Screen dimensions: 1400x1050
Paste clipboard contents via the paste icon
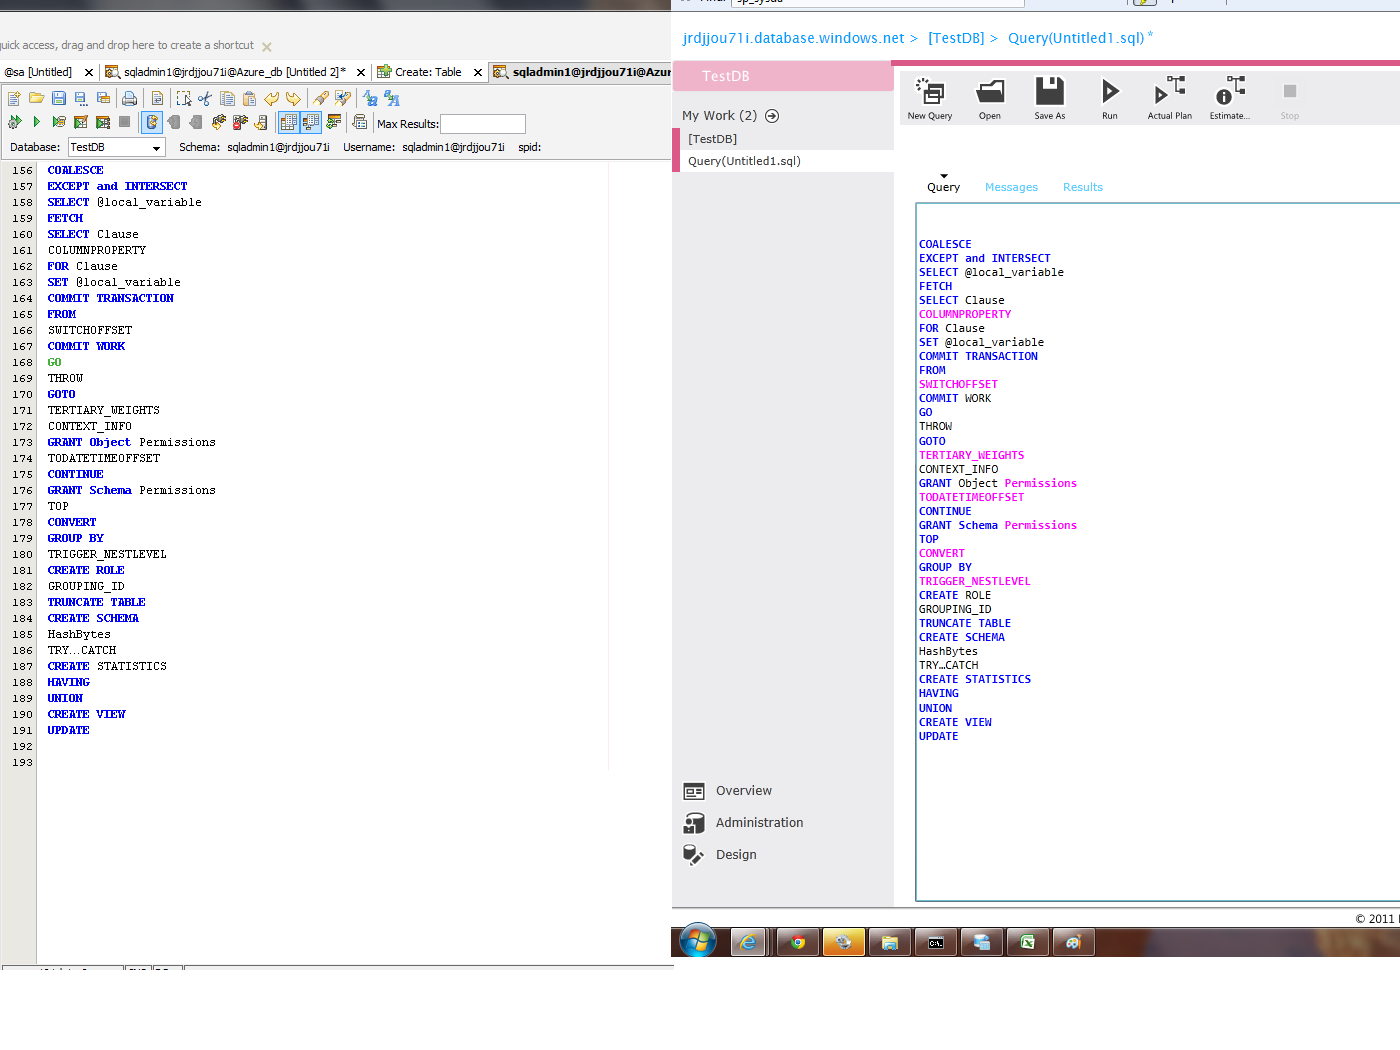(x=249, y=98)
